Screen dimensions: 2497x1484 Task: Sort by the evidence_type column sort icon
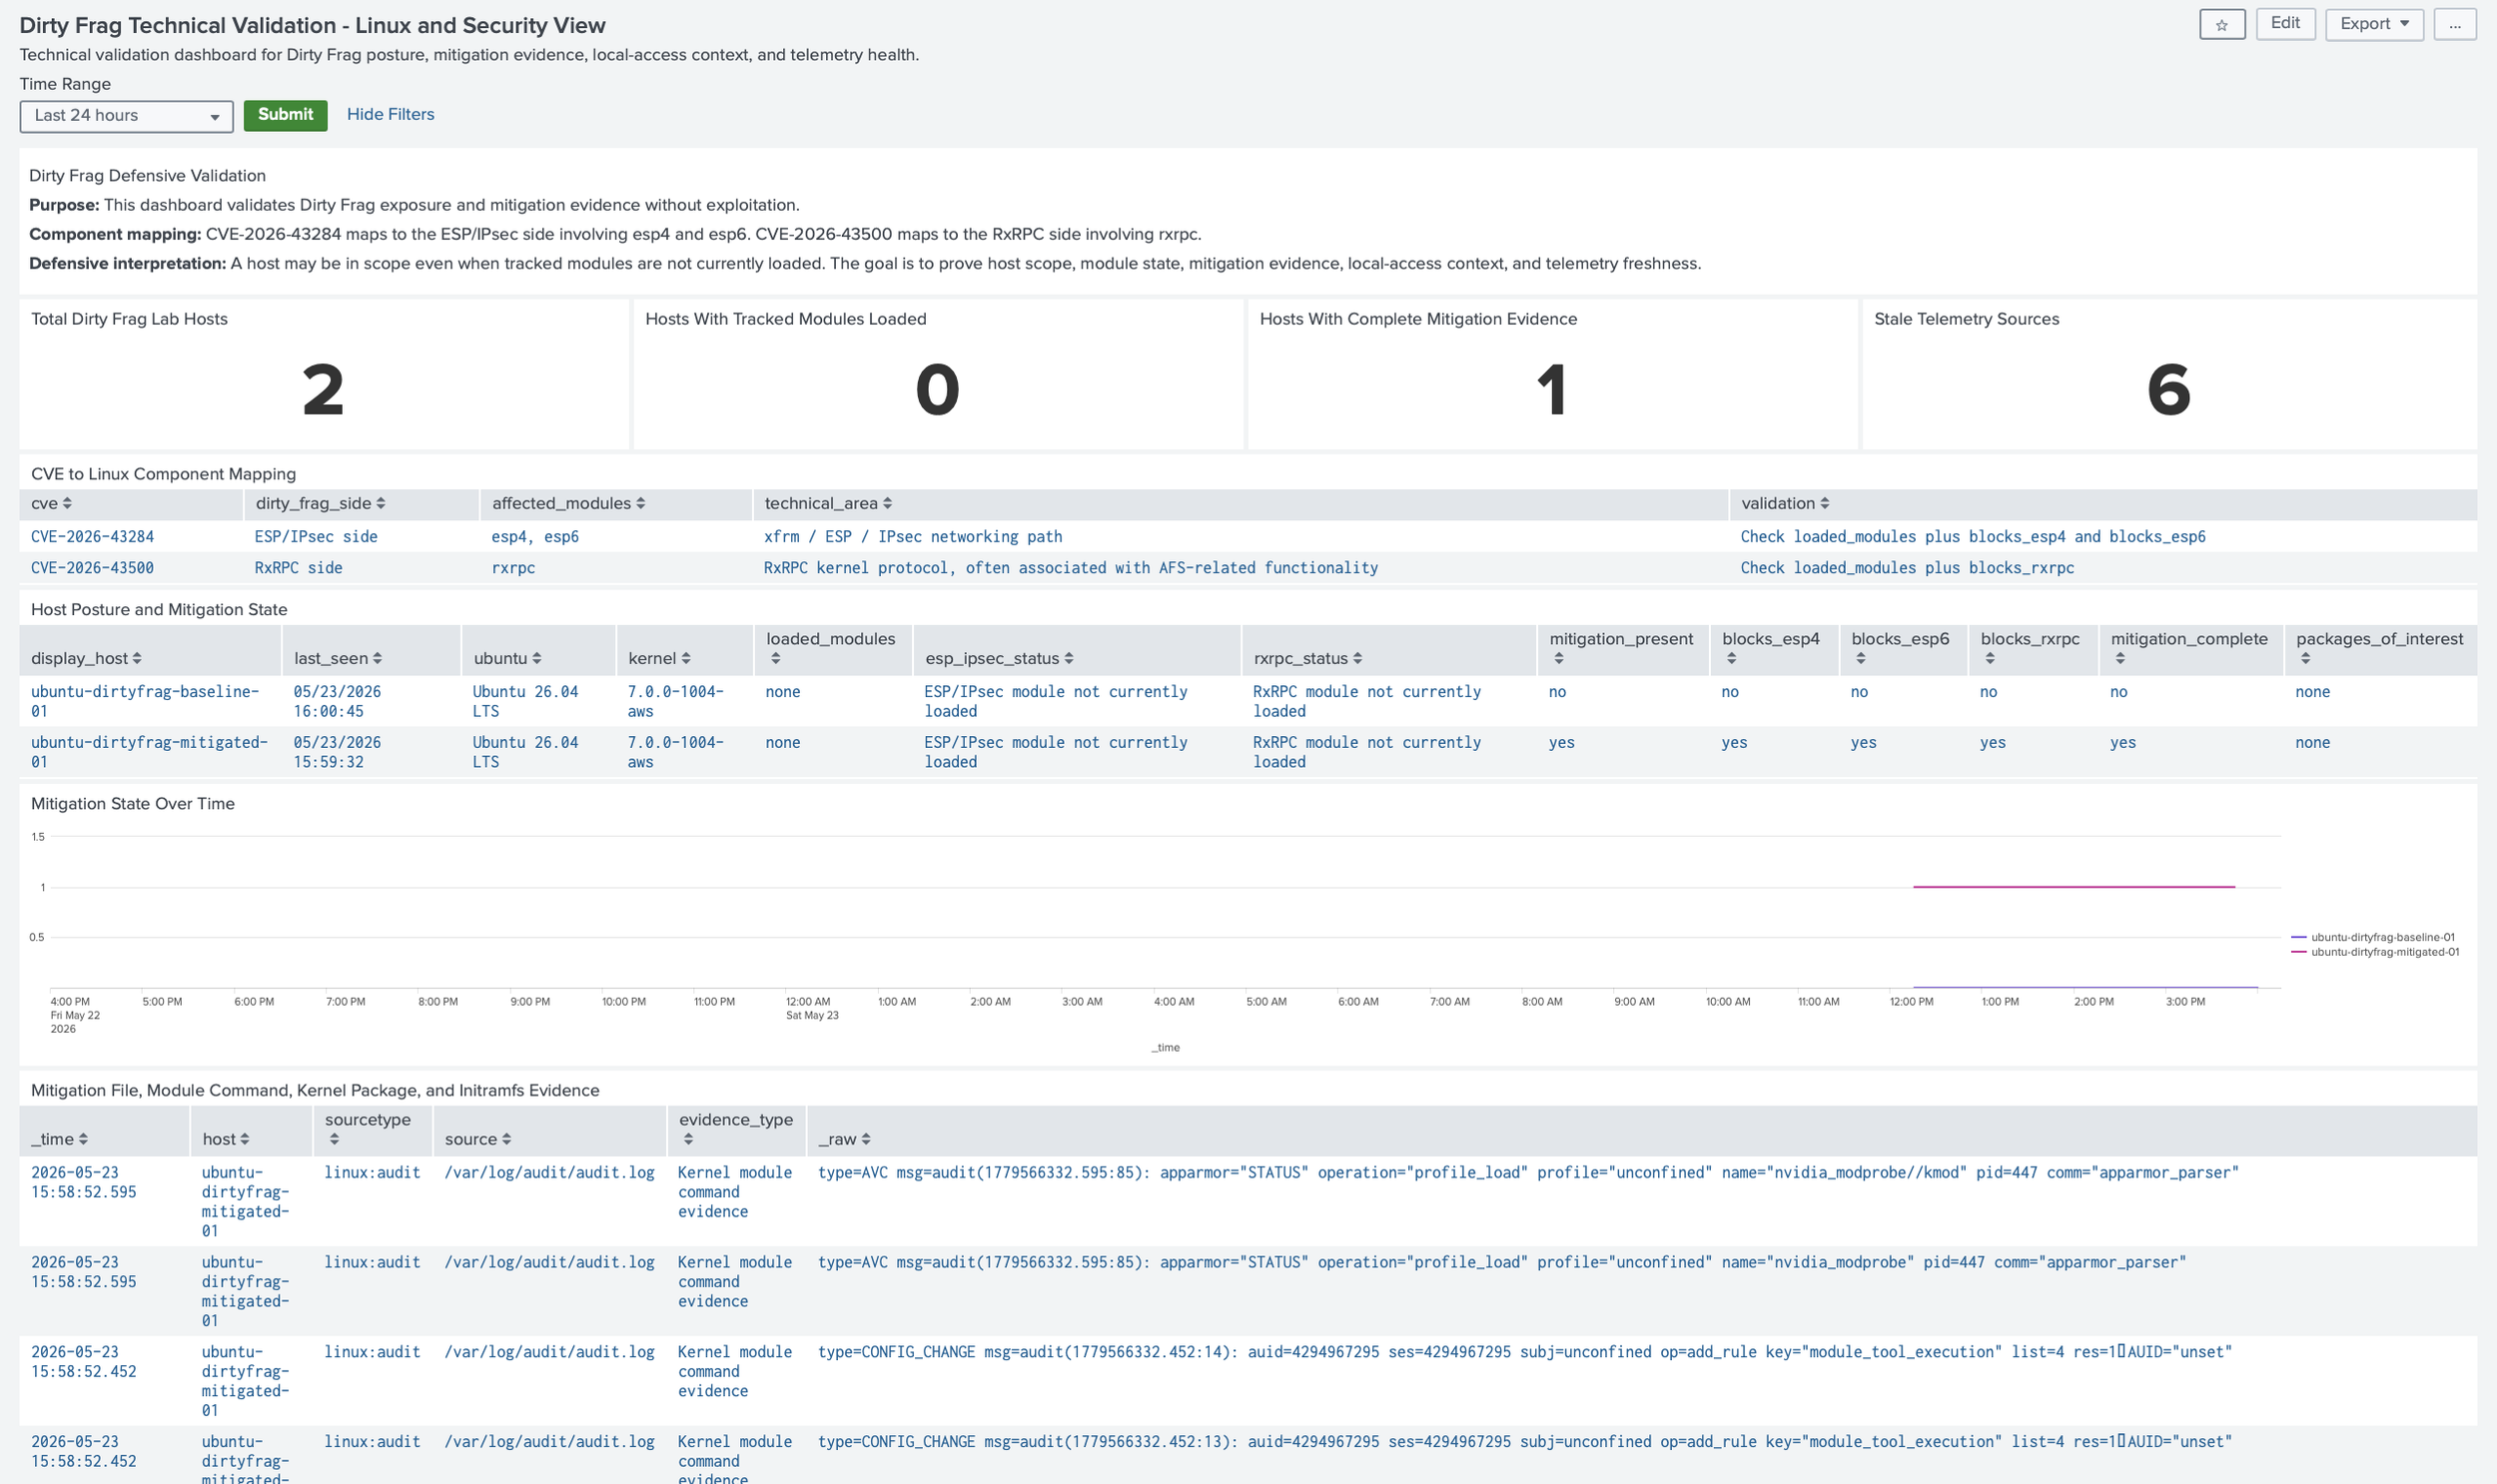click(688, 1139)
